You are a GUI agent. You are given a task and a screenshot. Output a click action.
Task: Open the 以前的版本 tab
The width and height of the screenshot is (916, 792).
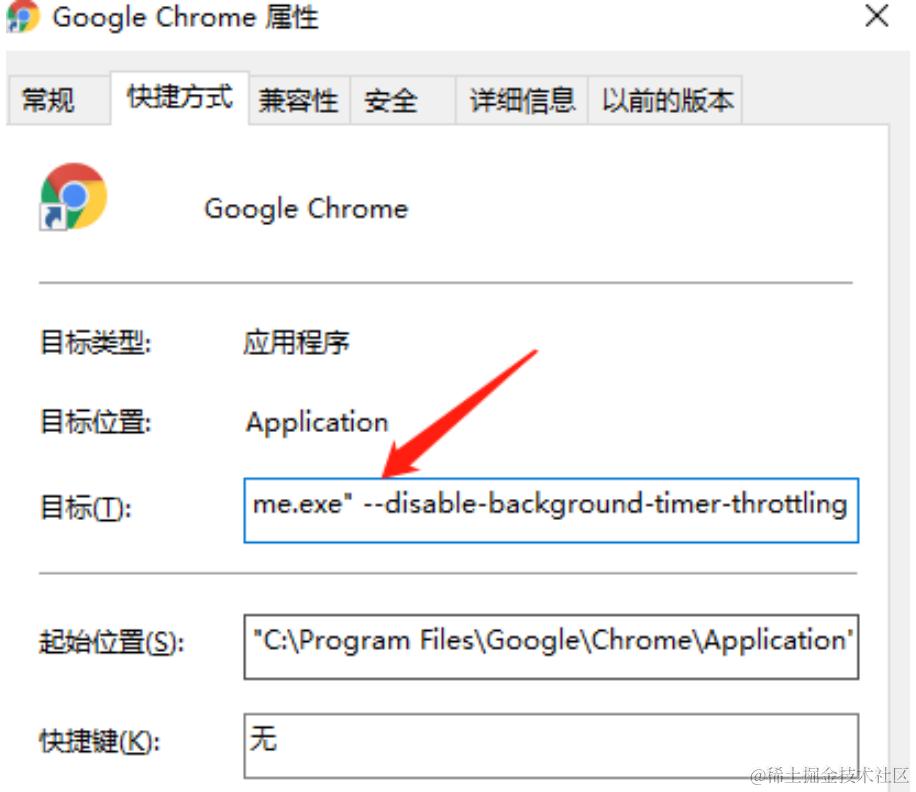(665, 100)
